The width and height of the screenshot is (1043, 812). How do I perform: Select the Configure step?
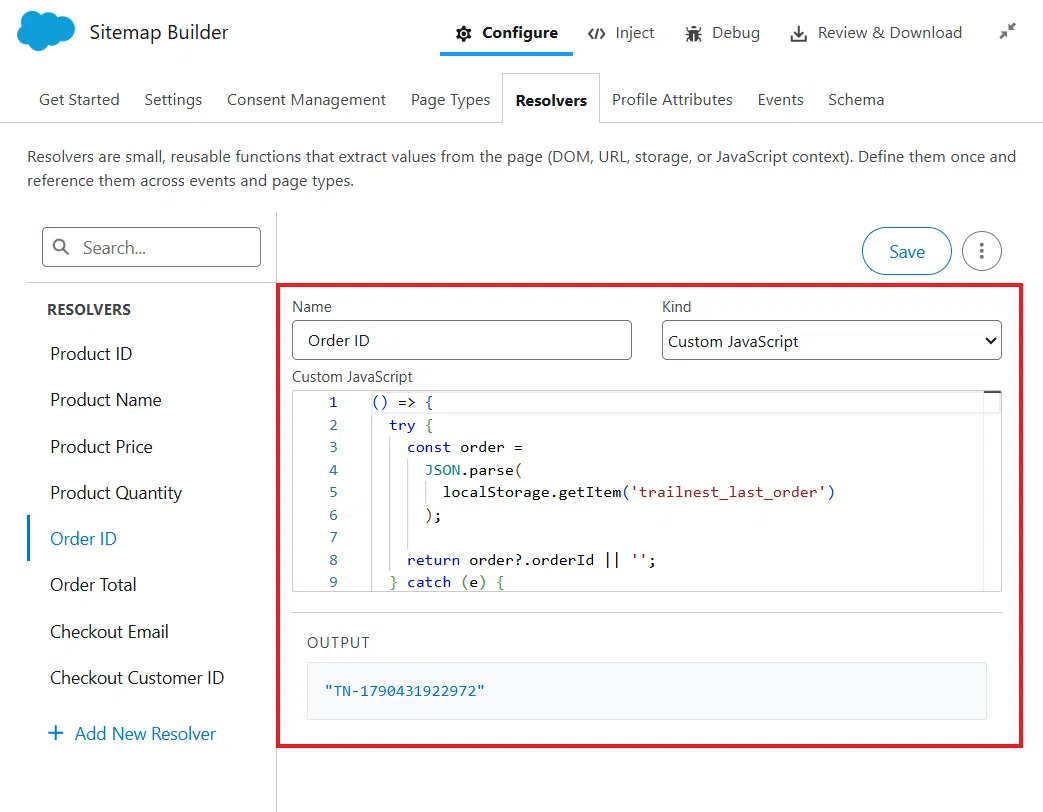(x=506, y=33)
